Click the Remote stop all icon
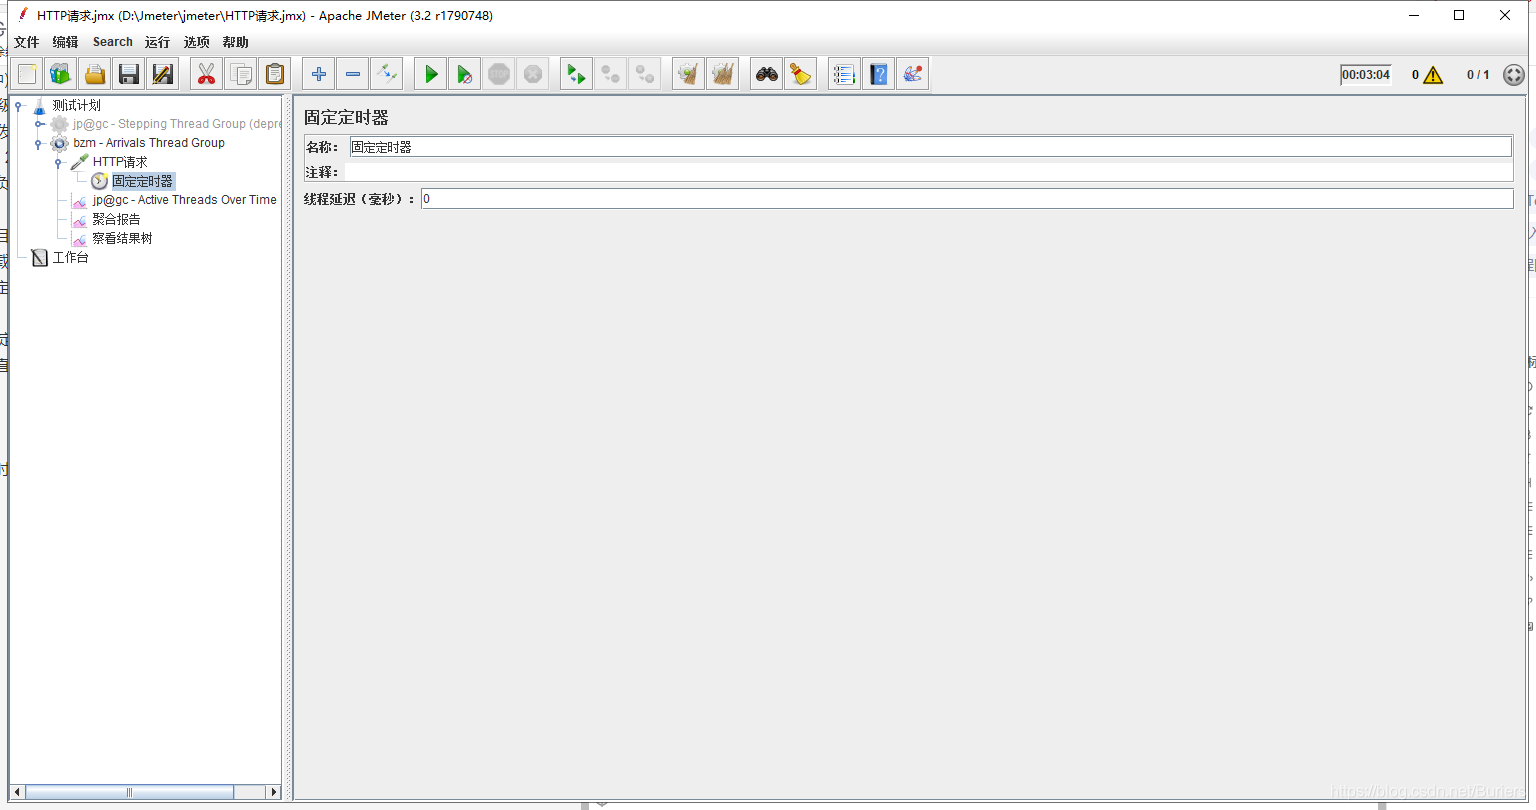Image resolution: width=1536 pixels, height=810 pixels. click(x=610, y=74)
